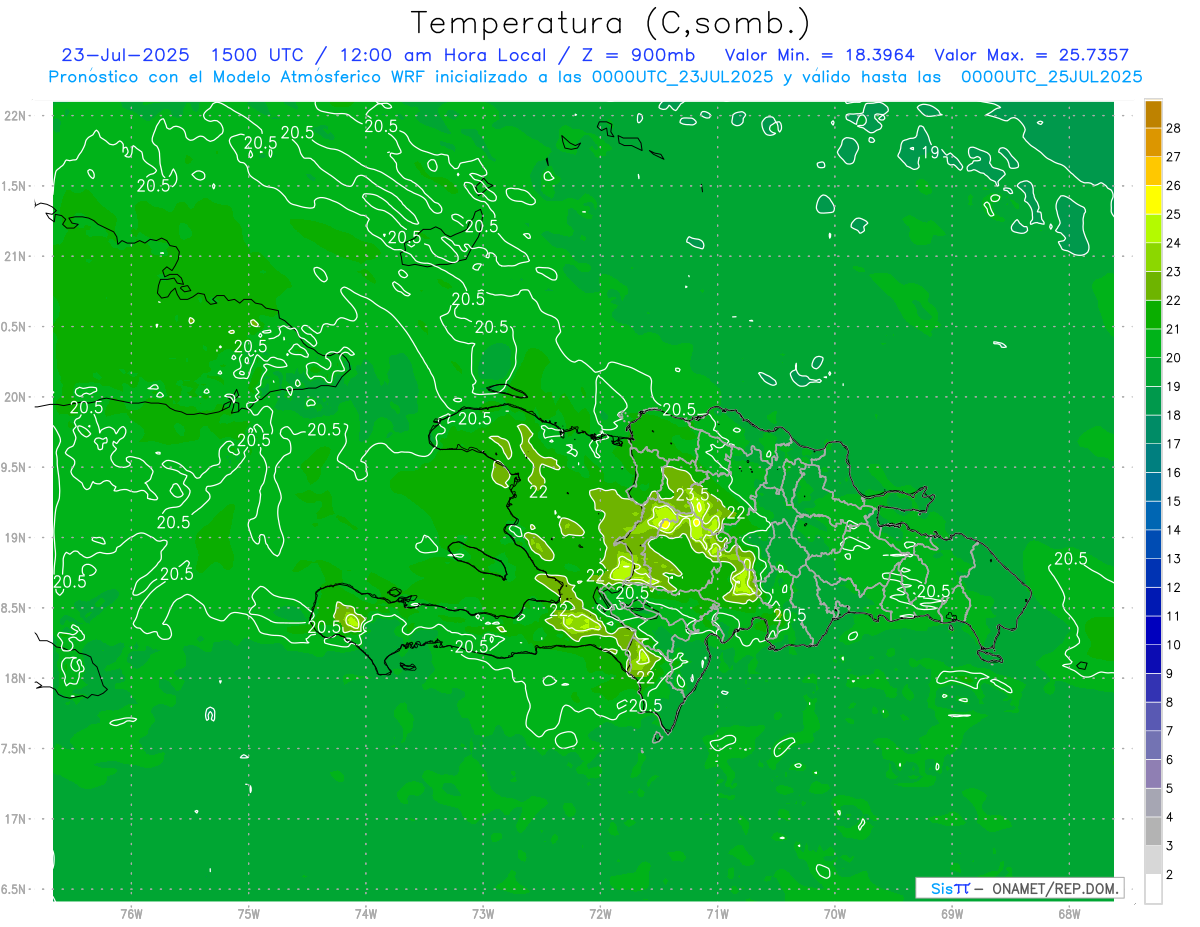Click the 74W longitude axis label

(366, 913)
